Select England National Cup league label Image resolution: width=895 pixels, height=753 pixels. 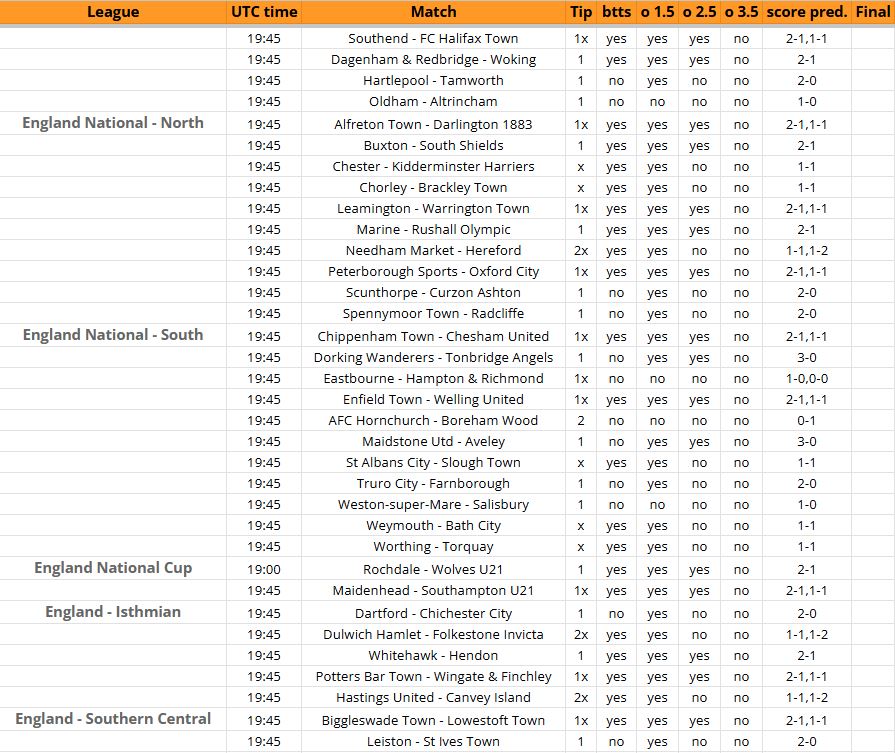click(x=113, y=568)
